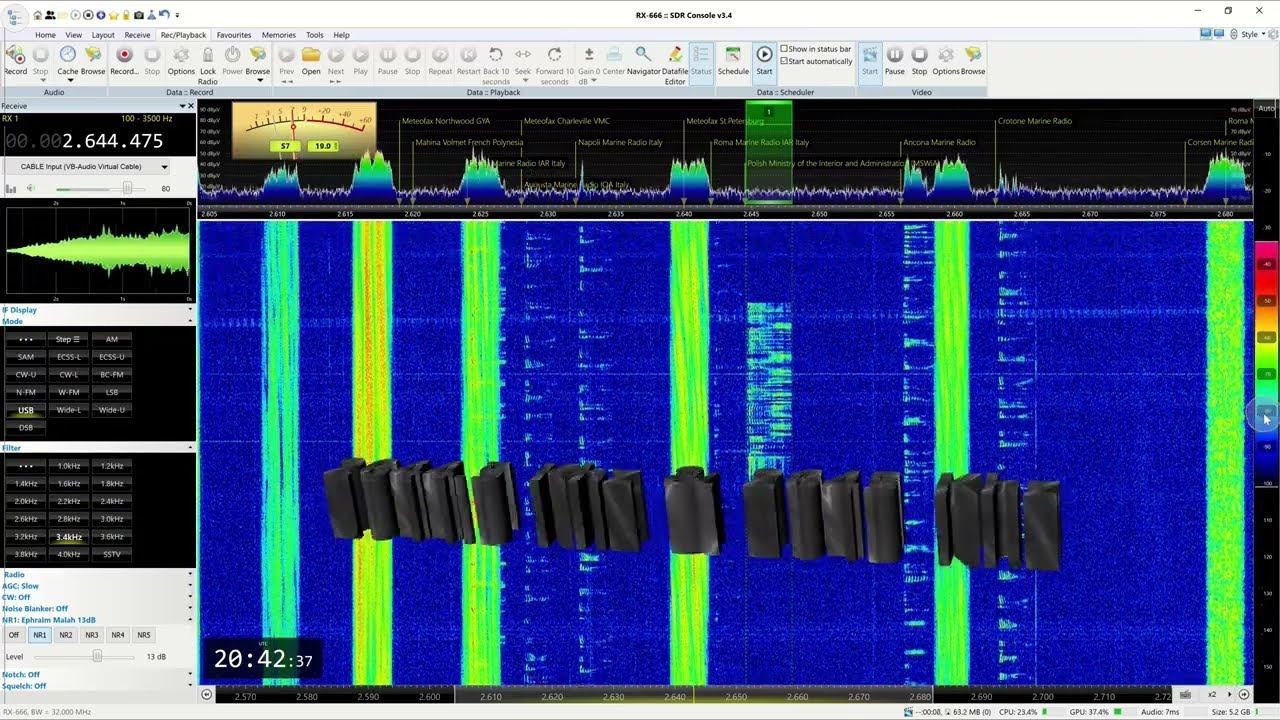Select NR2 noise reduction mode
The height and width of the screenshot is (720, 1280).
coord(66,635)
